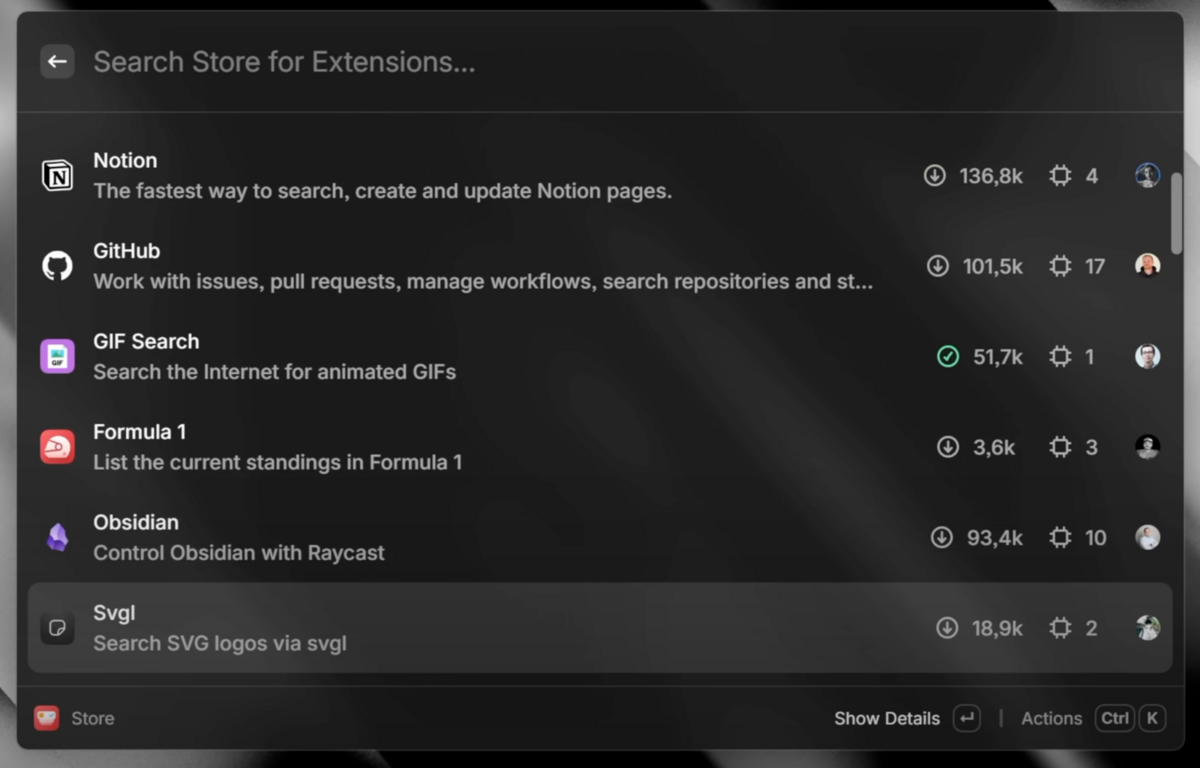Focus the Search Store for Extensions field
This screenshot has width=1200, height=768.
620,62
